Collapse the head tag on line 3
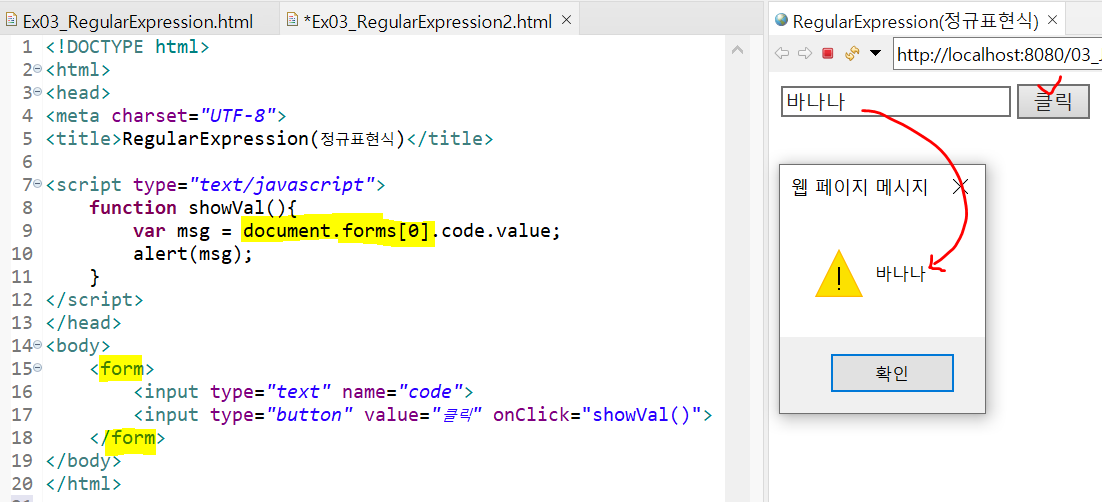Viewport: 1102px width, 502px height. [37, 93]
